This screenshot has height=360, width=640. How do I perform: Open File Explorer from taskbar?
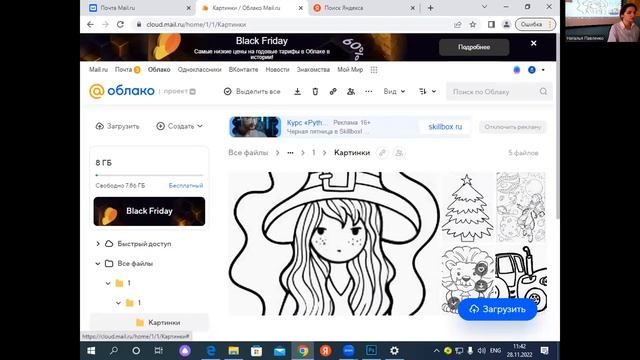(233, 351)
